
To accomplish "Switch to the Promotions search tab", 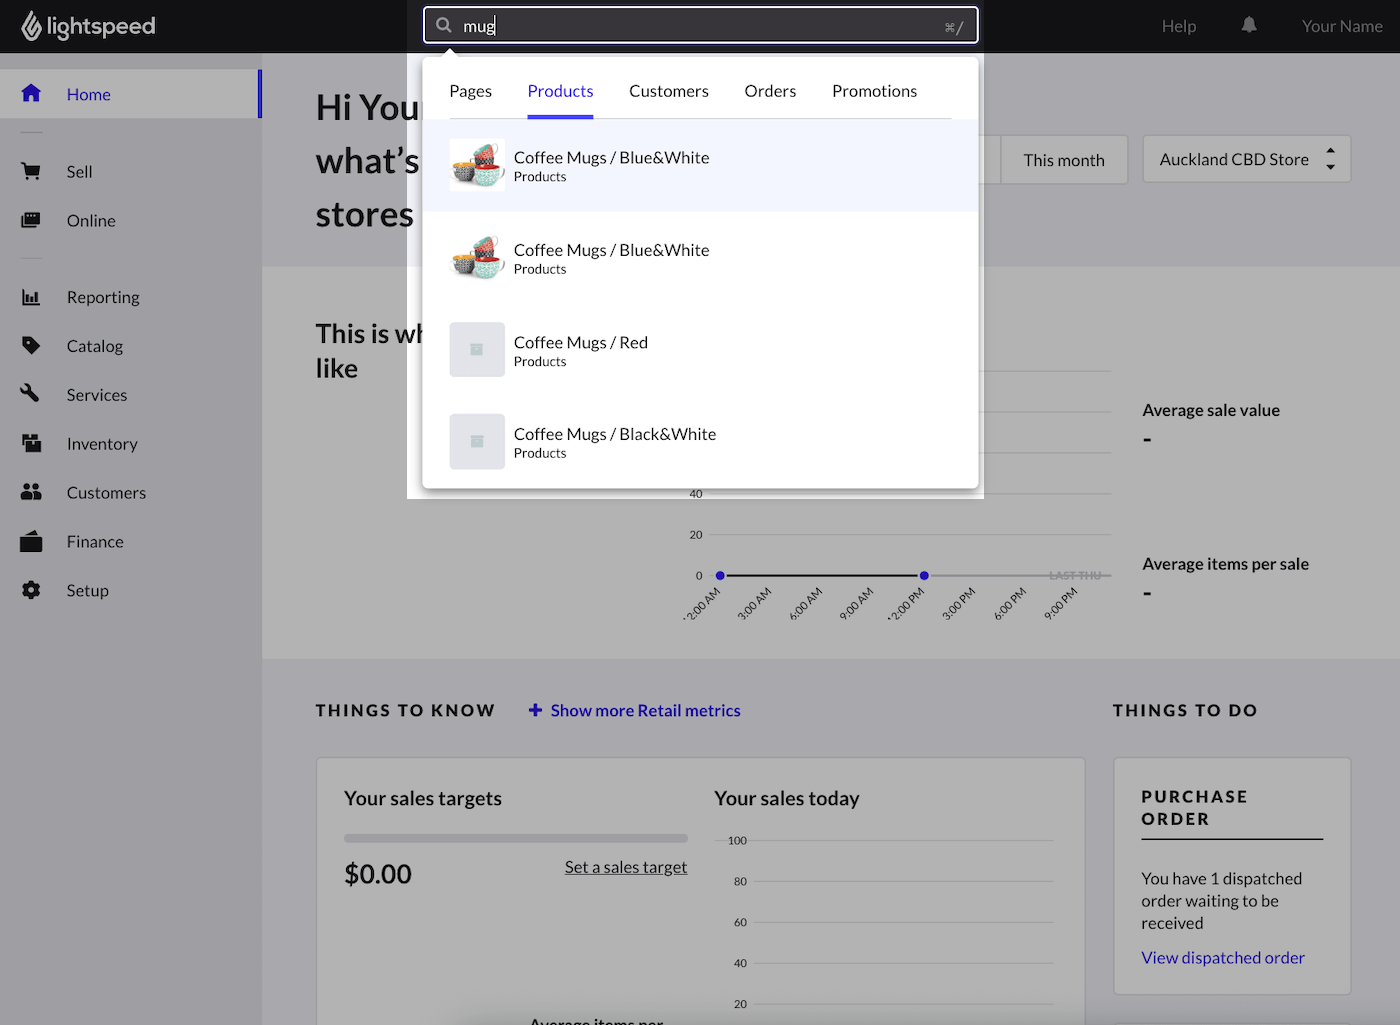I will (874, 90).
